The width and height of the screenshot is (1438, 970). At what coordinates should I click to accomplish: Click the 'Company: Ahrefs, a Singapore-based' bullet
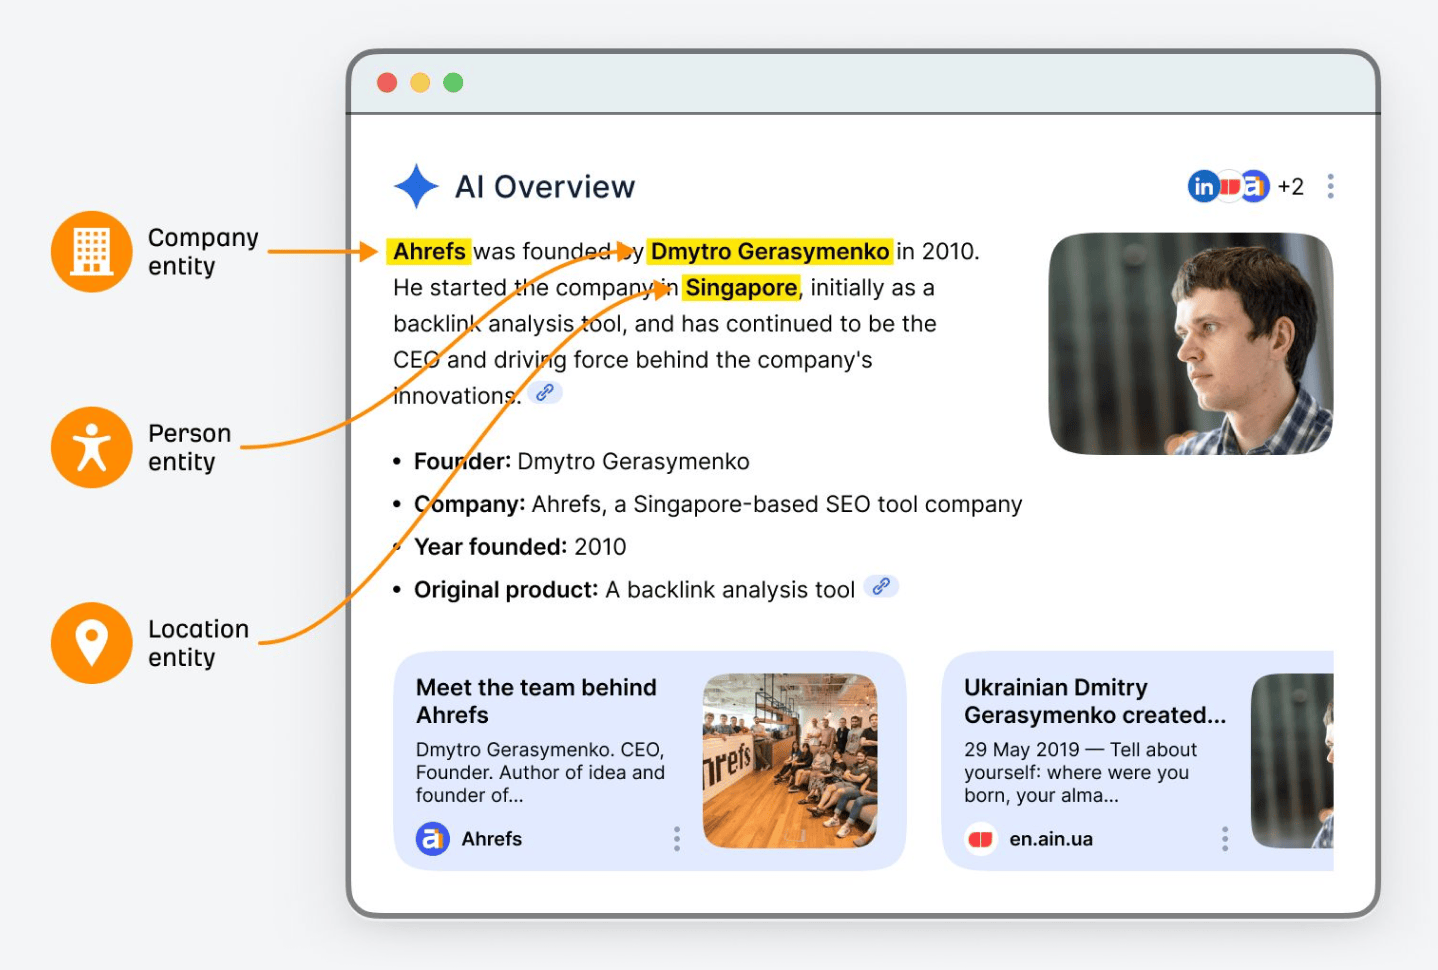[718, 504]
